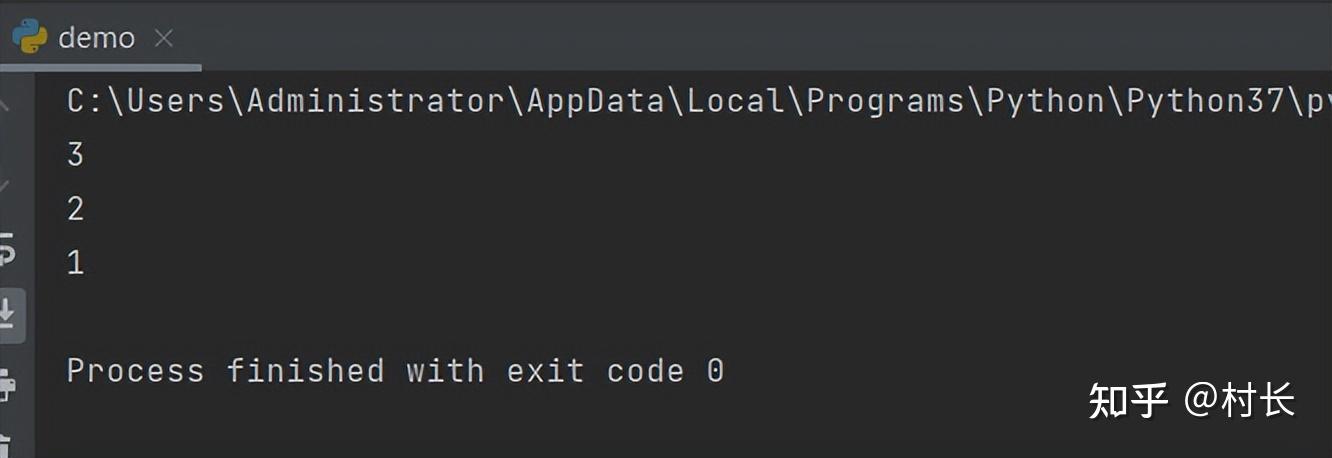Clear all console output with trash icon
Image resolution: width=1332 pixels, height=458 pixels.
pyautogui.click(x=7, y=445)
